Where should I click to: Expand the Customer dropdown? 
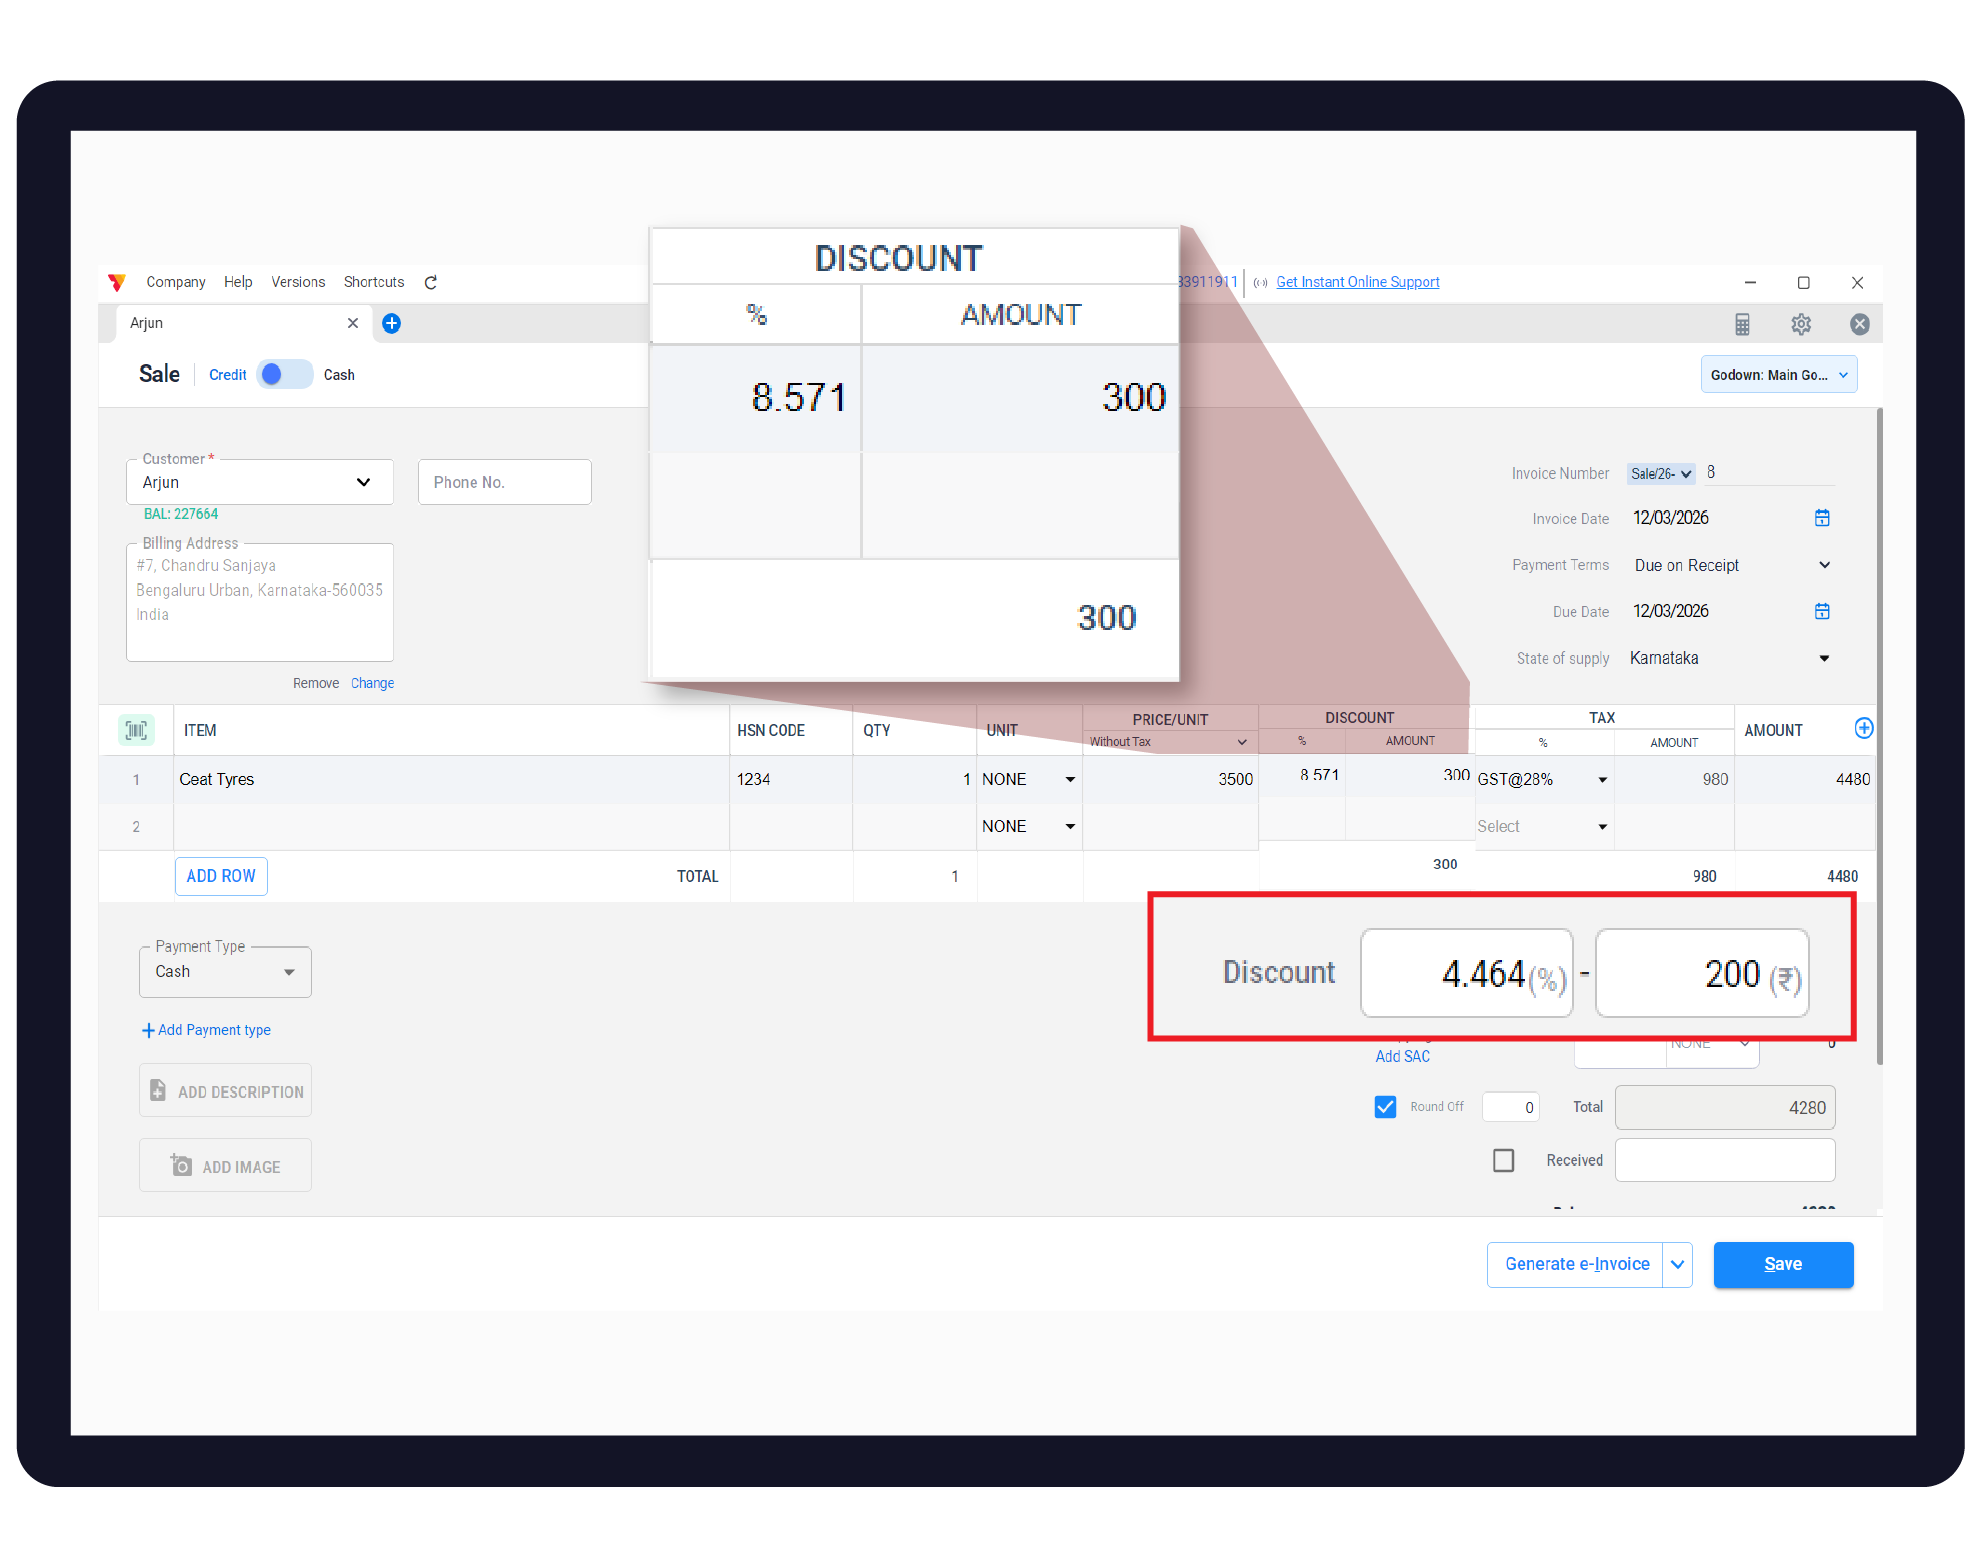coord(363,482)
